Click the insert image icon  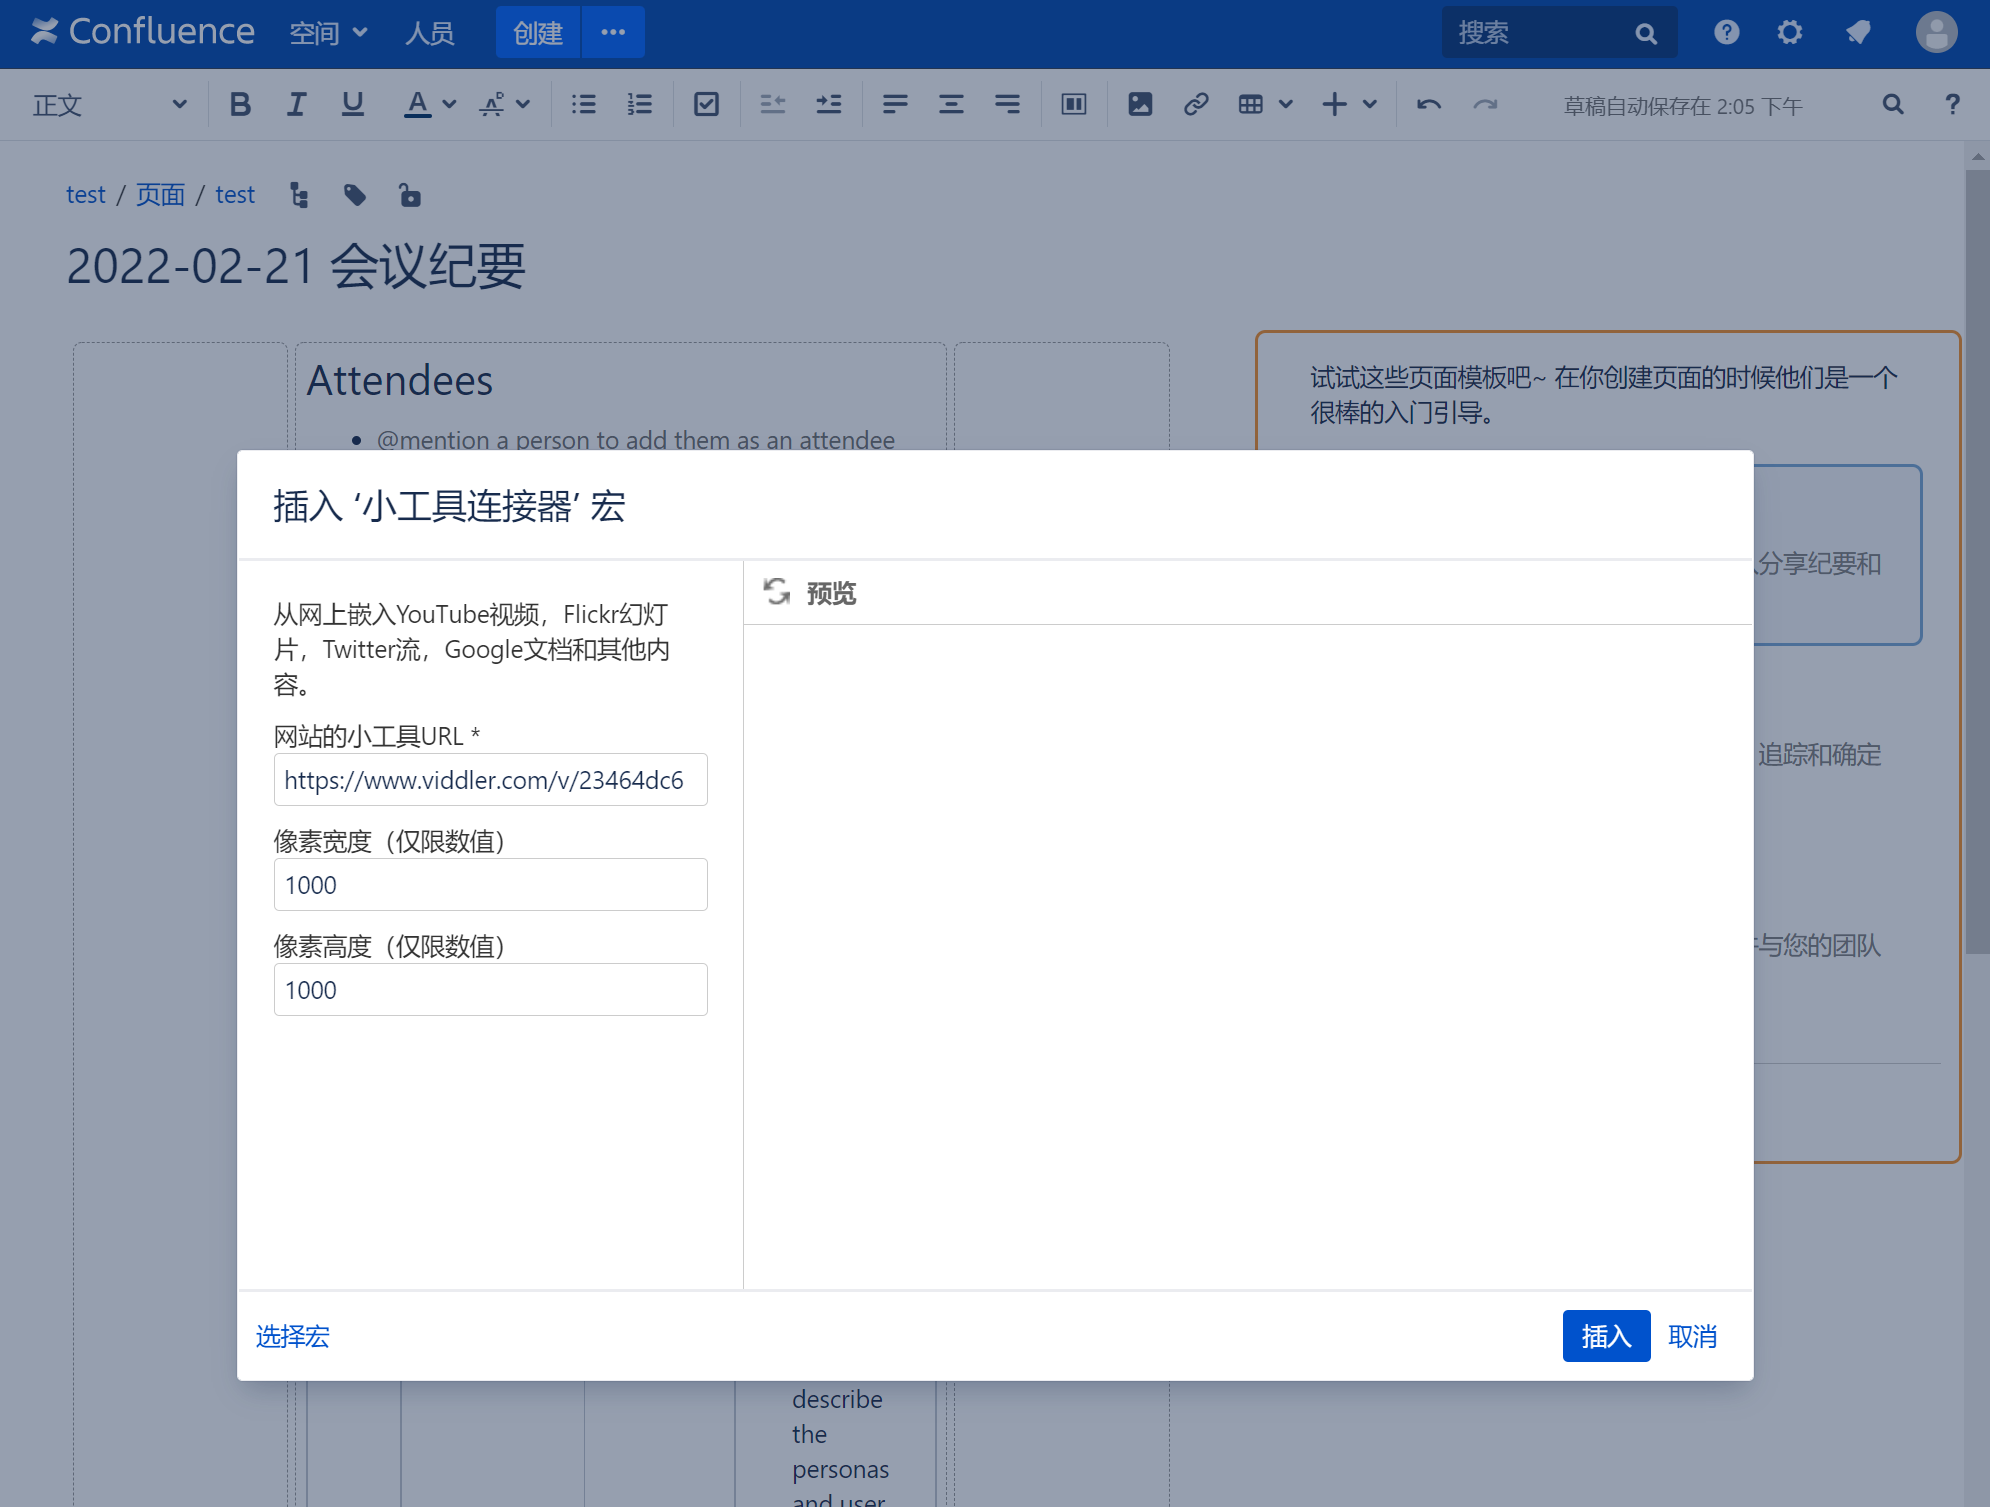(1140, 104)
